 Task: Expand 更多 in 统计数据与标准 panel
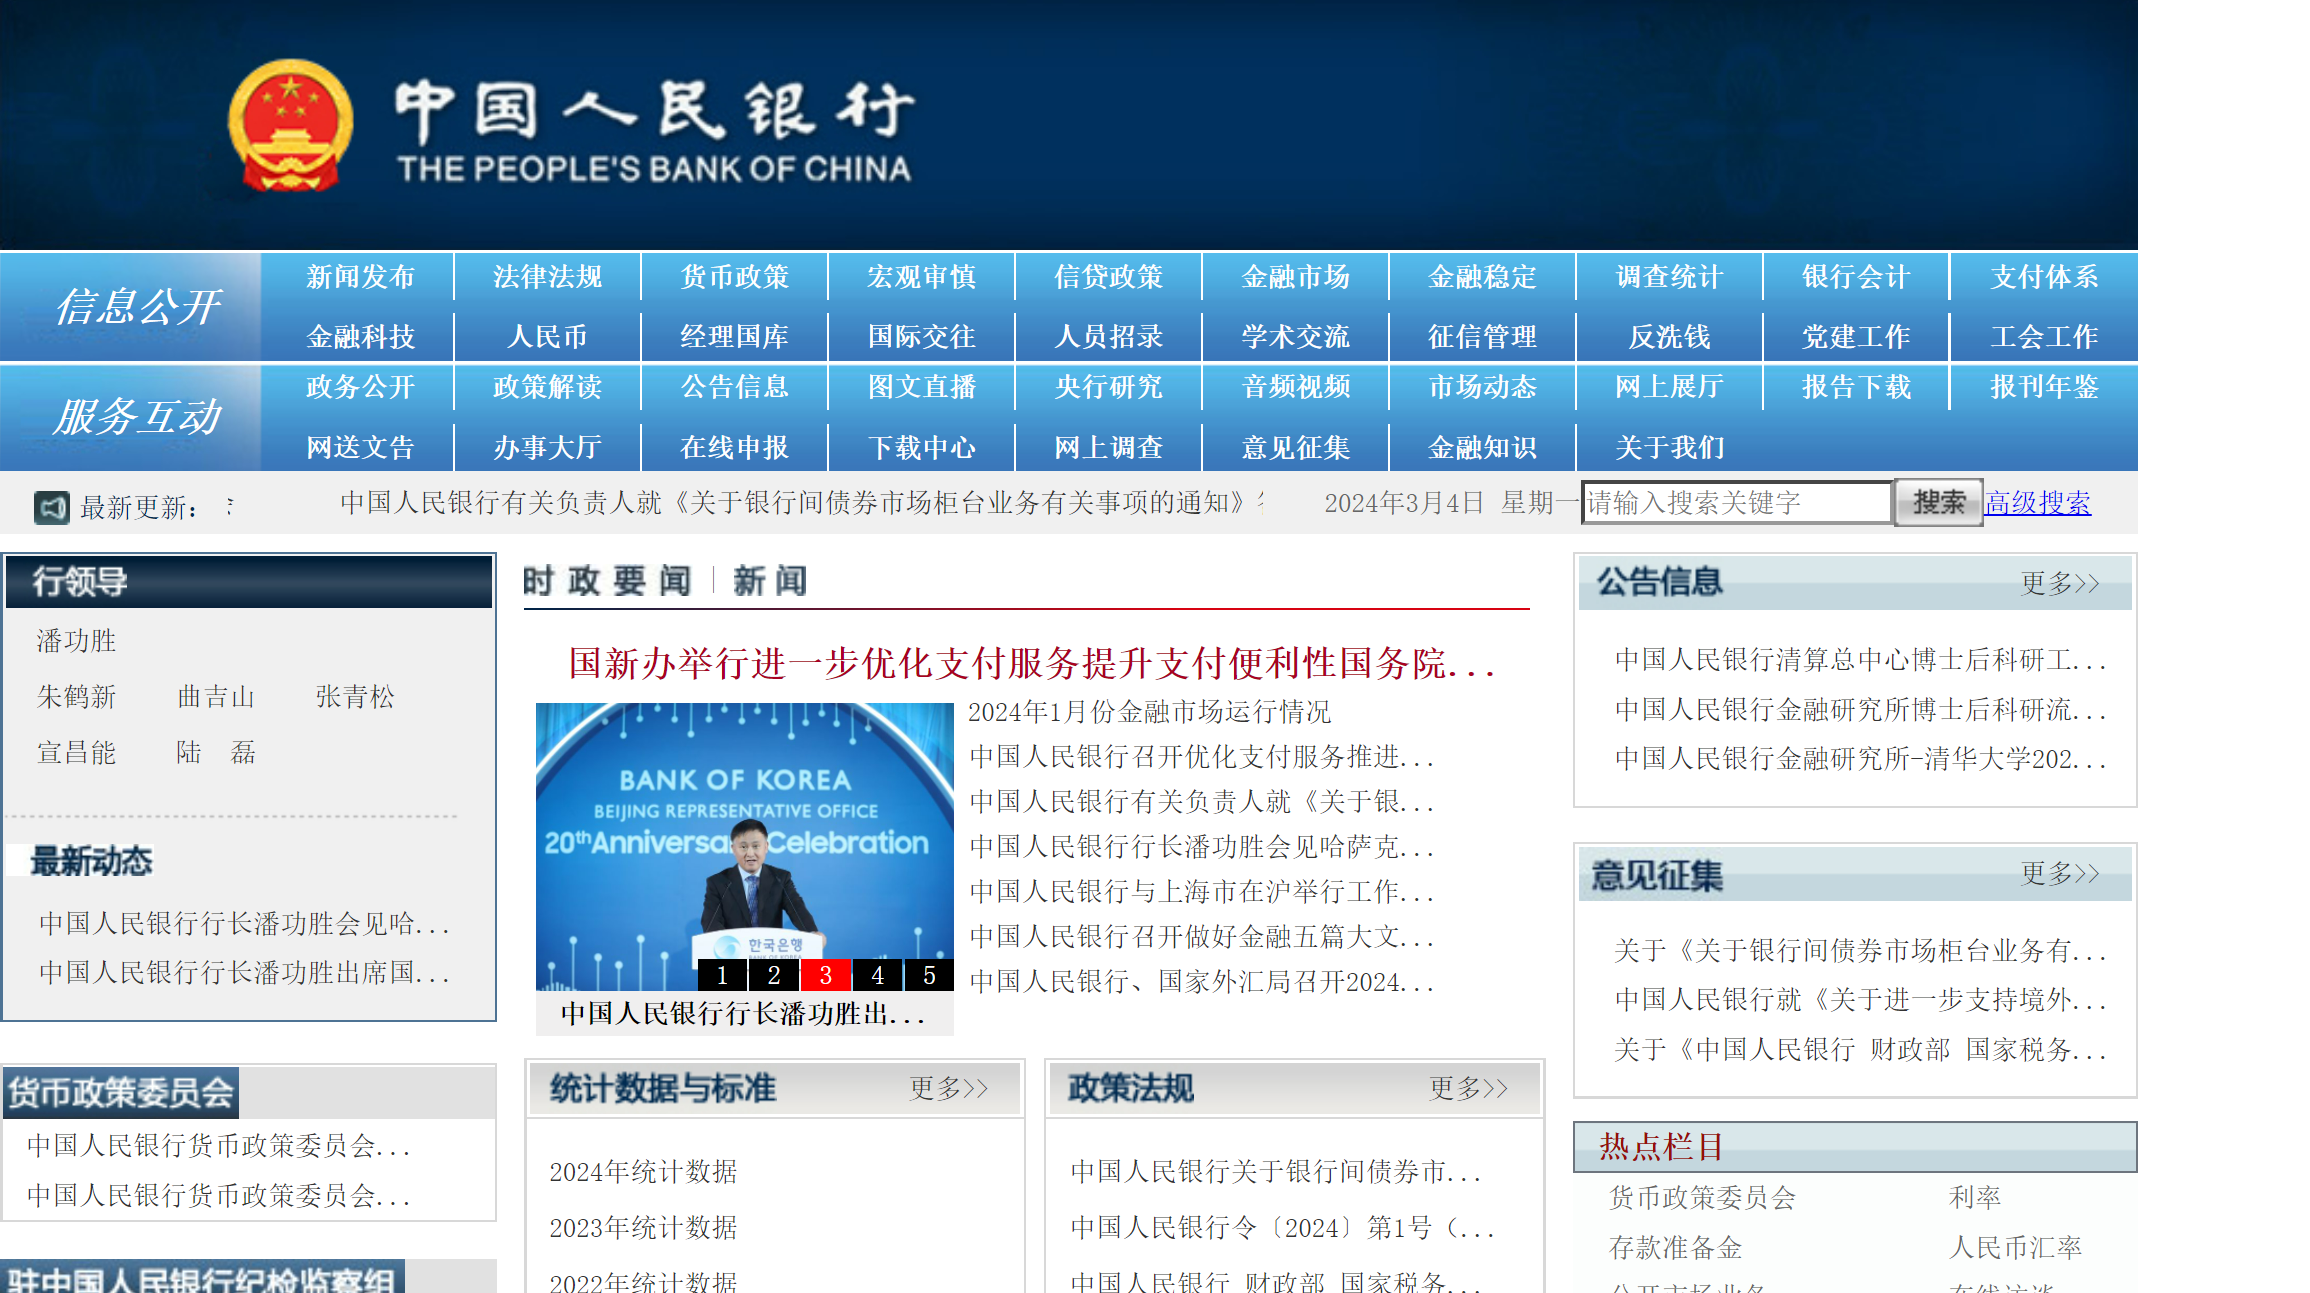click(x=948, y=1088)
